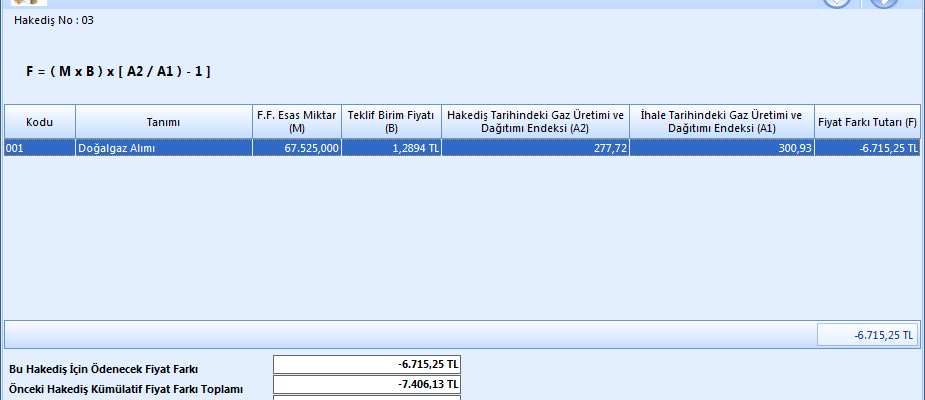
Task: Click the application icon in the top-left corner
Action: (x=29, y=3)
